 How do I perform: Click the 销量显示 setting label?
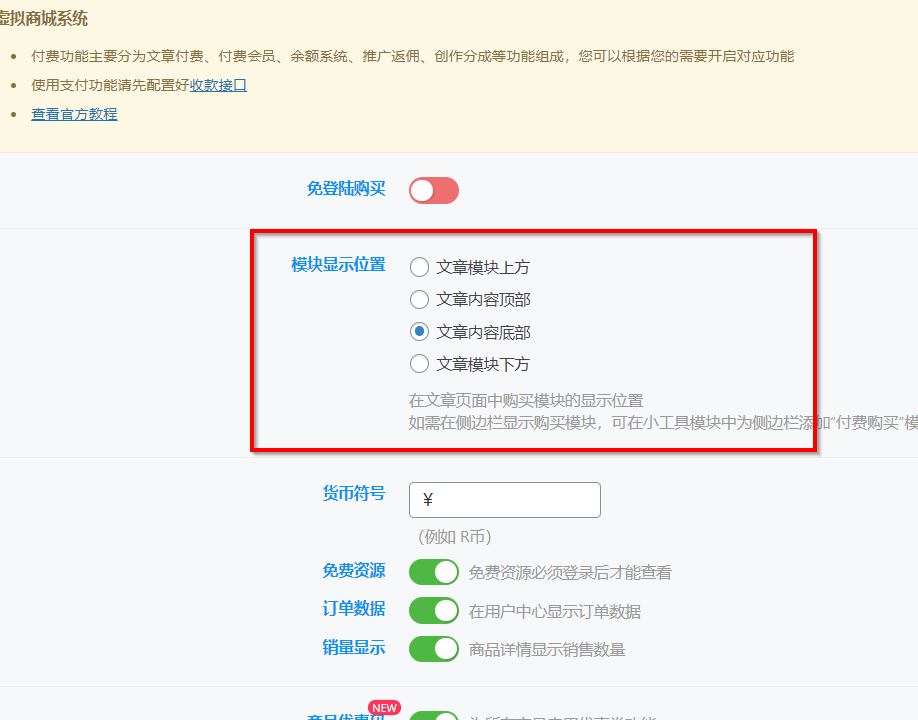(x=353, y=647)
